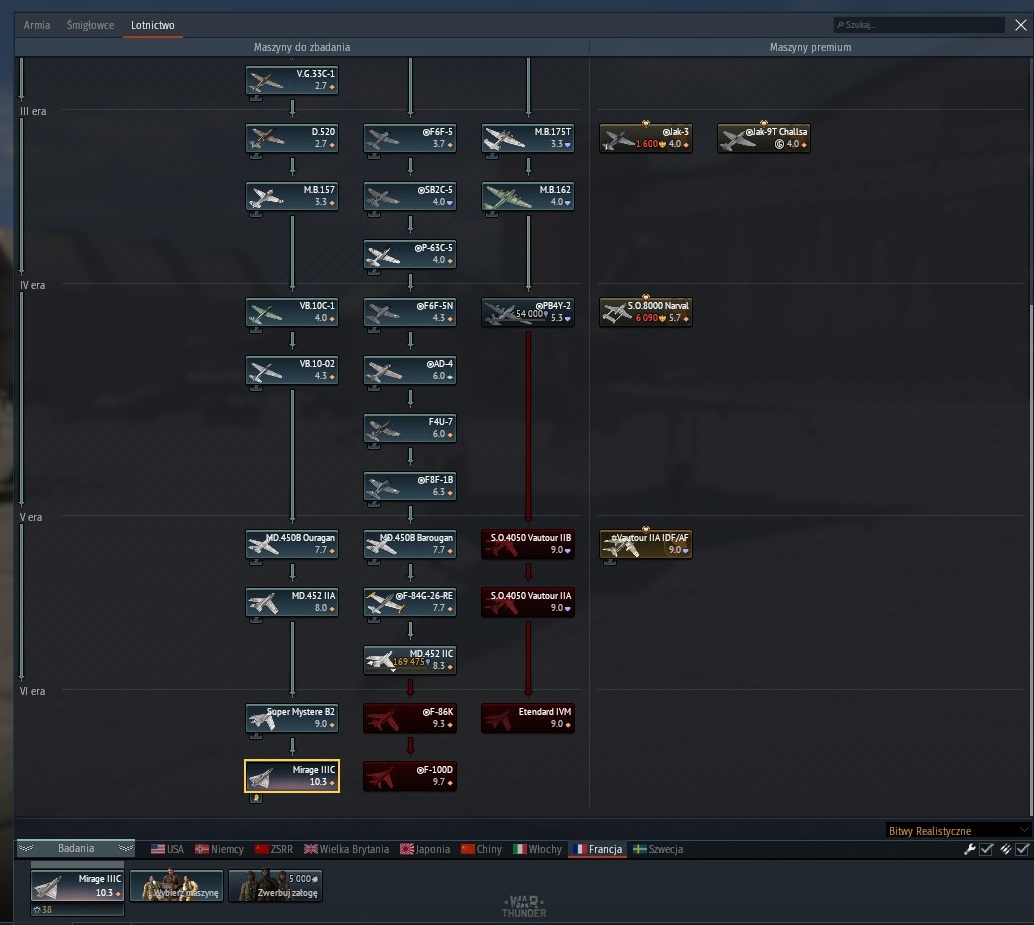Screen dimensions: 1034x925
Task: Choose the Vautour IIA IDF/AF premium plane
Action: (646, 544)
